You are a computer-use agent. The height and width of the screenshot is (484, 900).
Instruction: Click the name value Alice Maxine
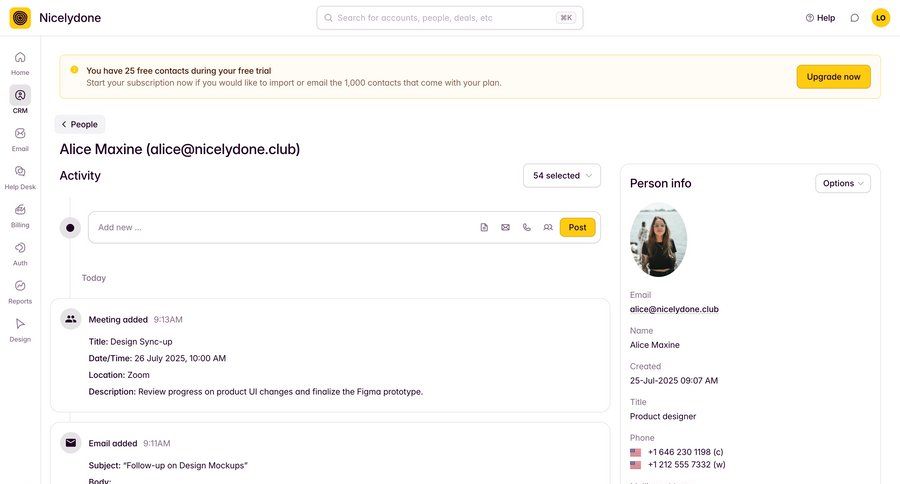point(654,344)
